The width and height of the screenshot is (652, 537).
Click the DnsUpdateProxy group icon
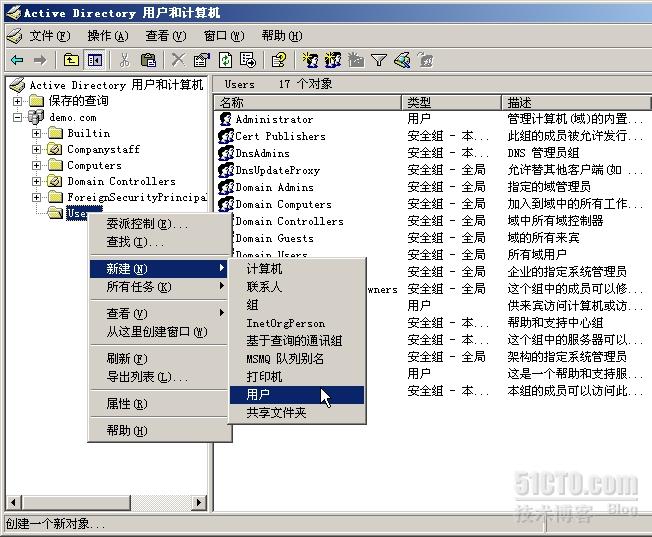click(x=226, y=170)
